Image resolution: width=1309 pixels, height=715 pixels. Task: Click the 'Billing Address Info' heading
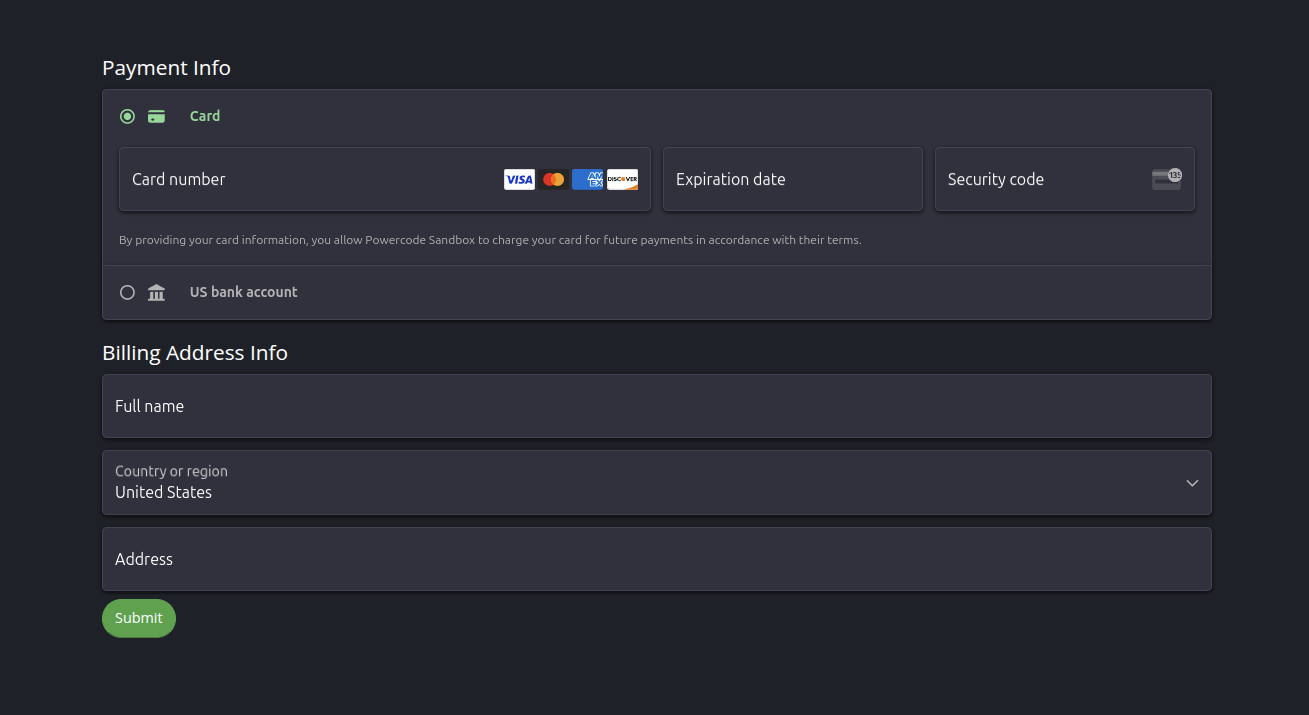pos(195,353)
